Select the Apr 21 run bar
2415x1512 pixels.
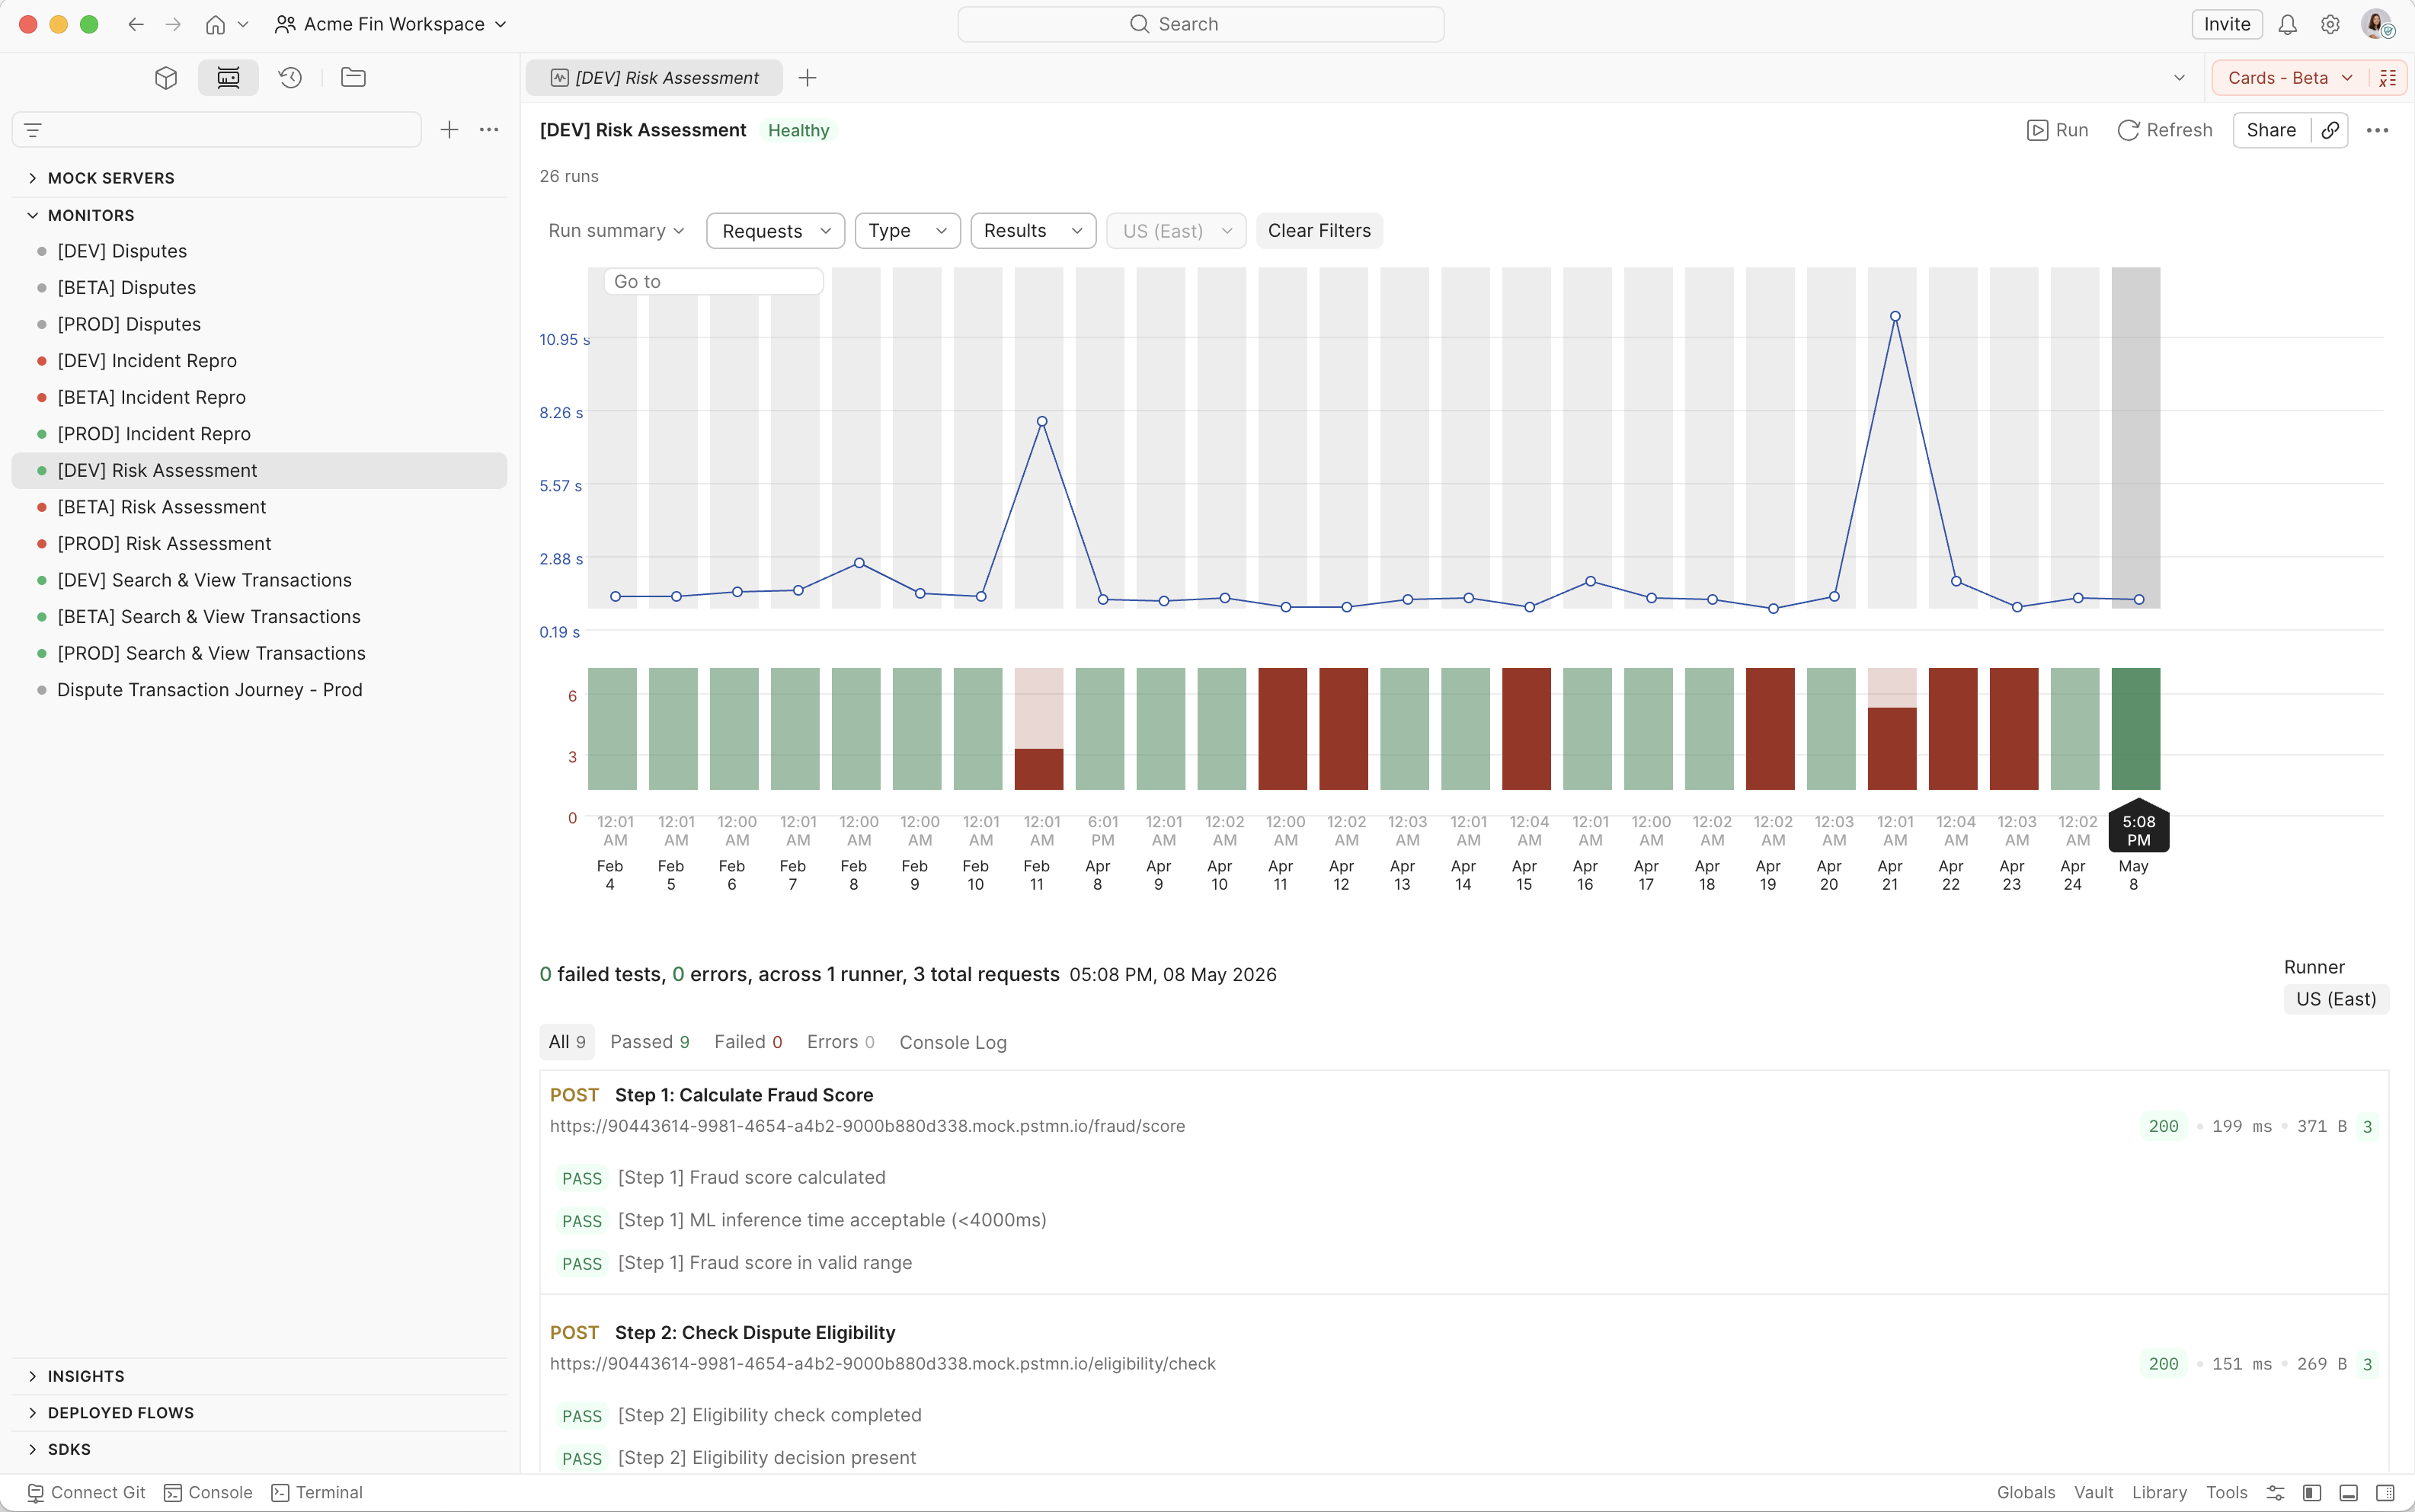[x=1892, y=728]
